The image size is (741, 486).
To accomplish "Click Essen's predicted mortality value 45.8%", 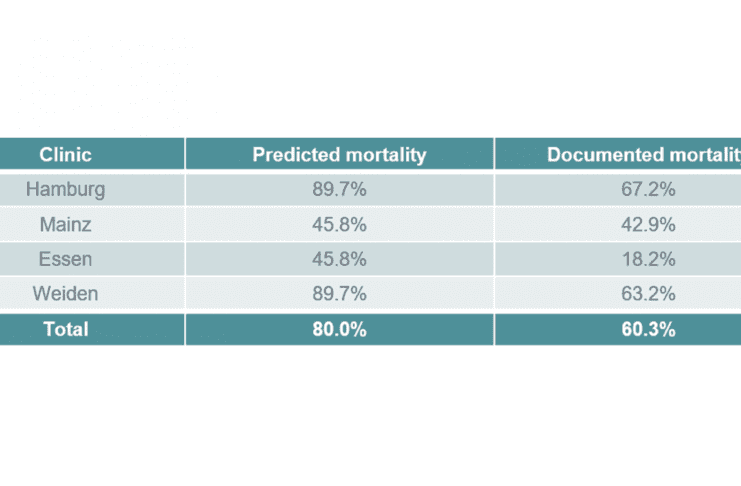I will coord(339,259).
